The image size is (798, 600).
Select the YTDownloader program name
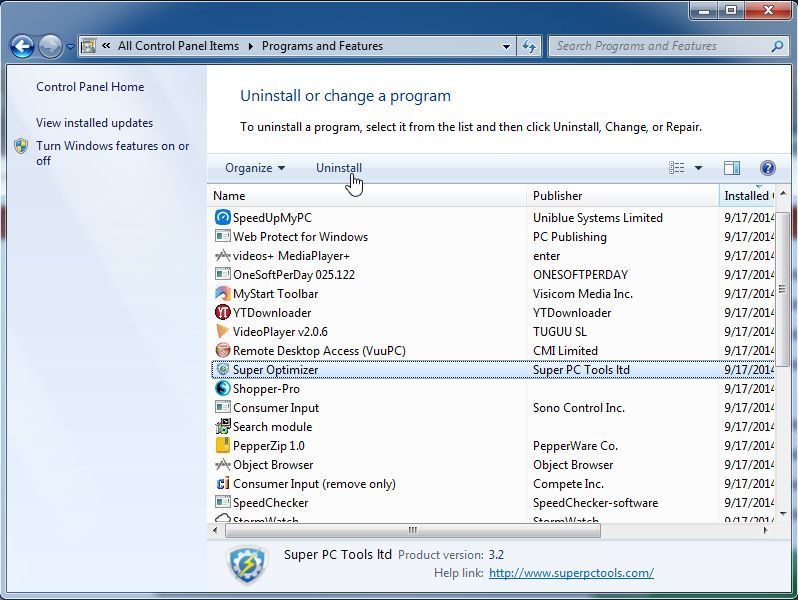(272, 313)
